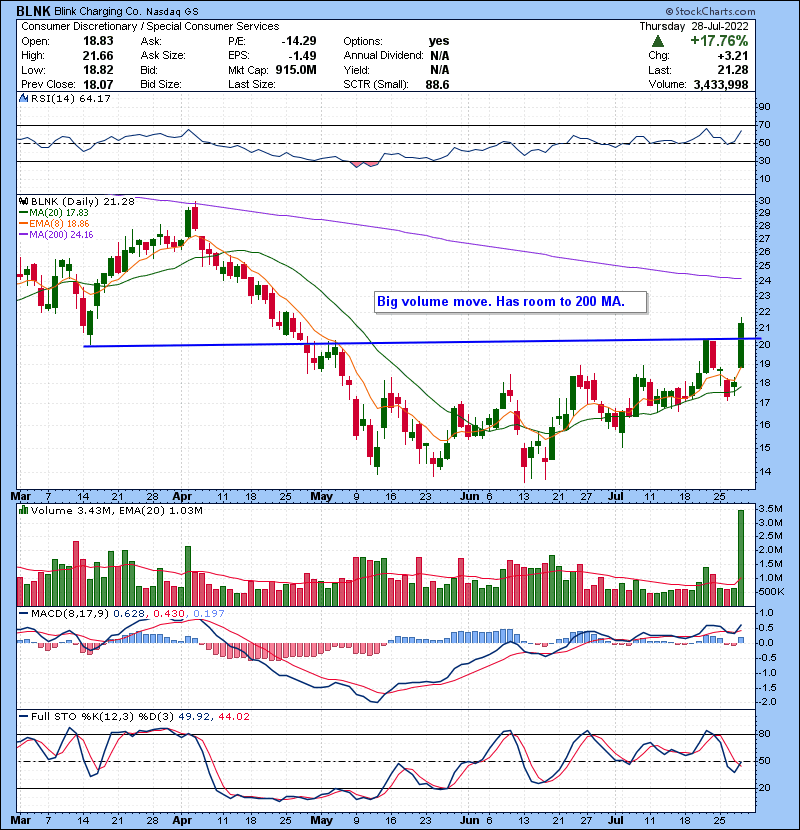Click the MACD value 0.628
This screenshot has width=800, height=830.
129,614
